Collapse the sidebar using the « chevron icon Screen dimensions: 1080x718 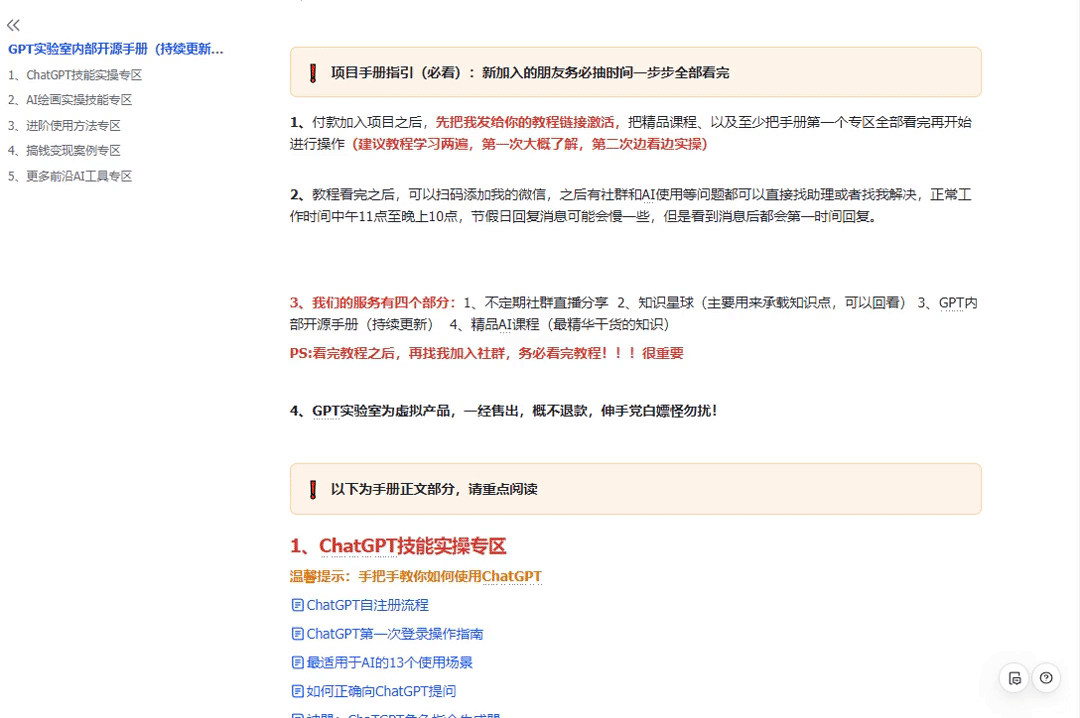pos(14,25)
